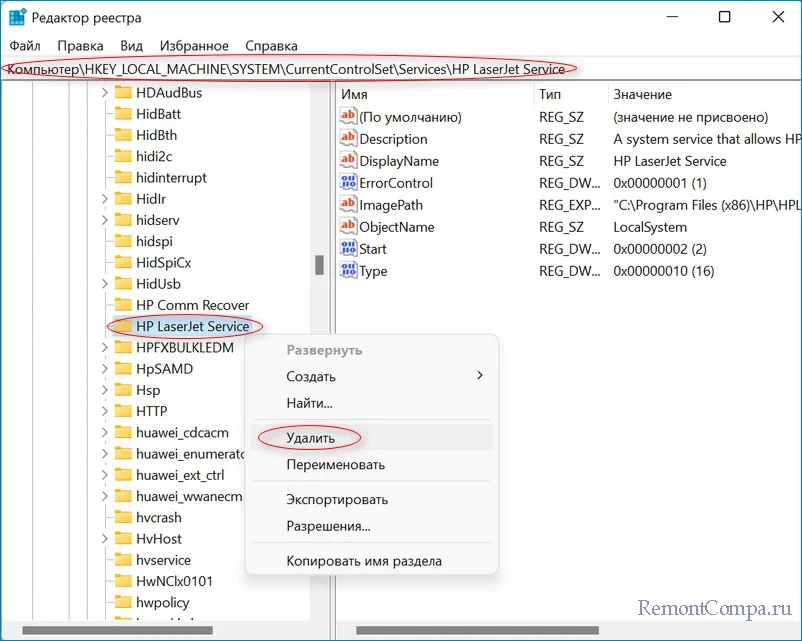Click the ErrorControl DWORD value icon
The width and height of the screenshot is (802, 641).
coord(348,183)
